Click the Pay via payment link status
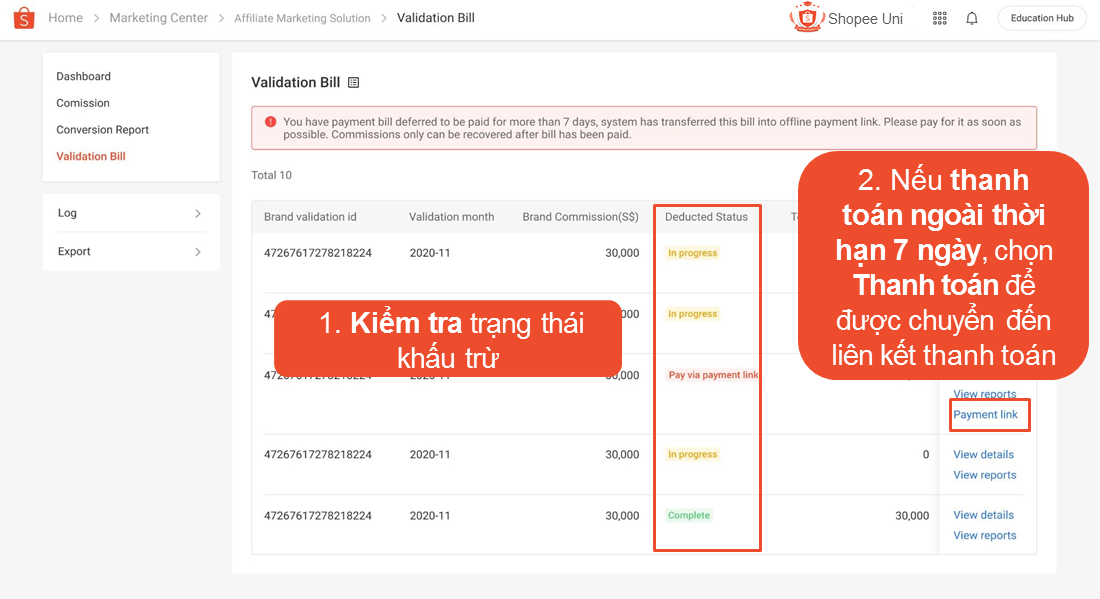 [x=713, y=375]
